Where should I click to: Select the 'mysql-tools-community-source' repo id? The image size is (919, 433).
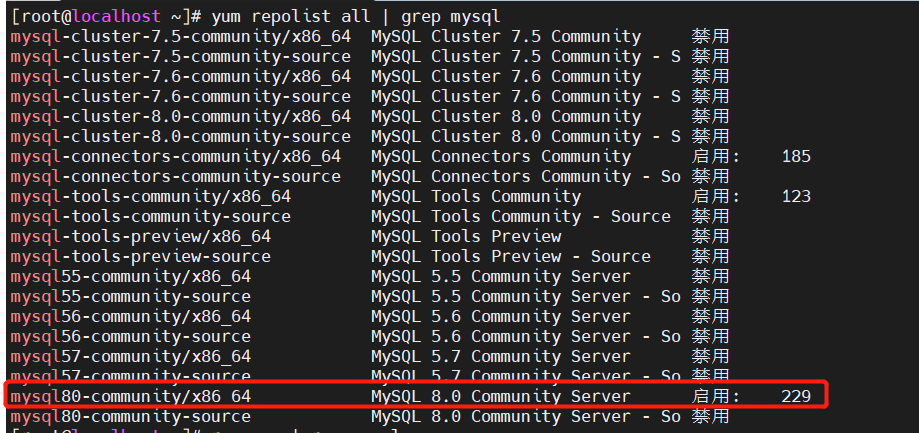[151, 217]
